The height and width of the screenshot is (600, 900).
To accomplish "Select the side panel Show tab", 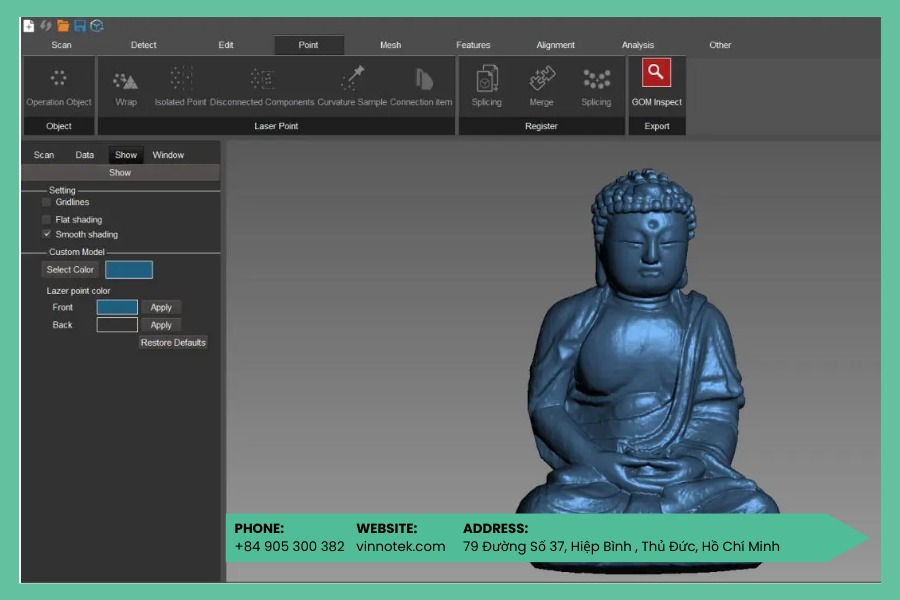I will tap(126, 155).
